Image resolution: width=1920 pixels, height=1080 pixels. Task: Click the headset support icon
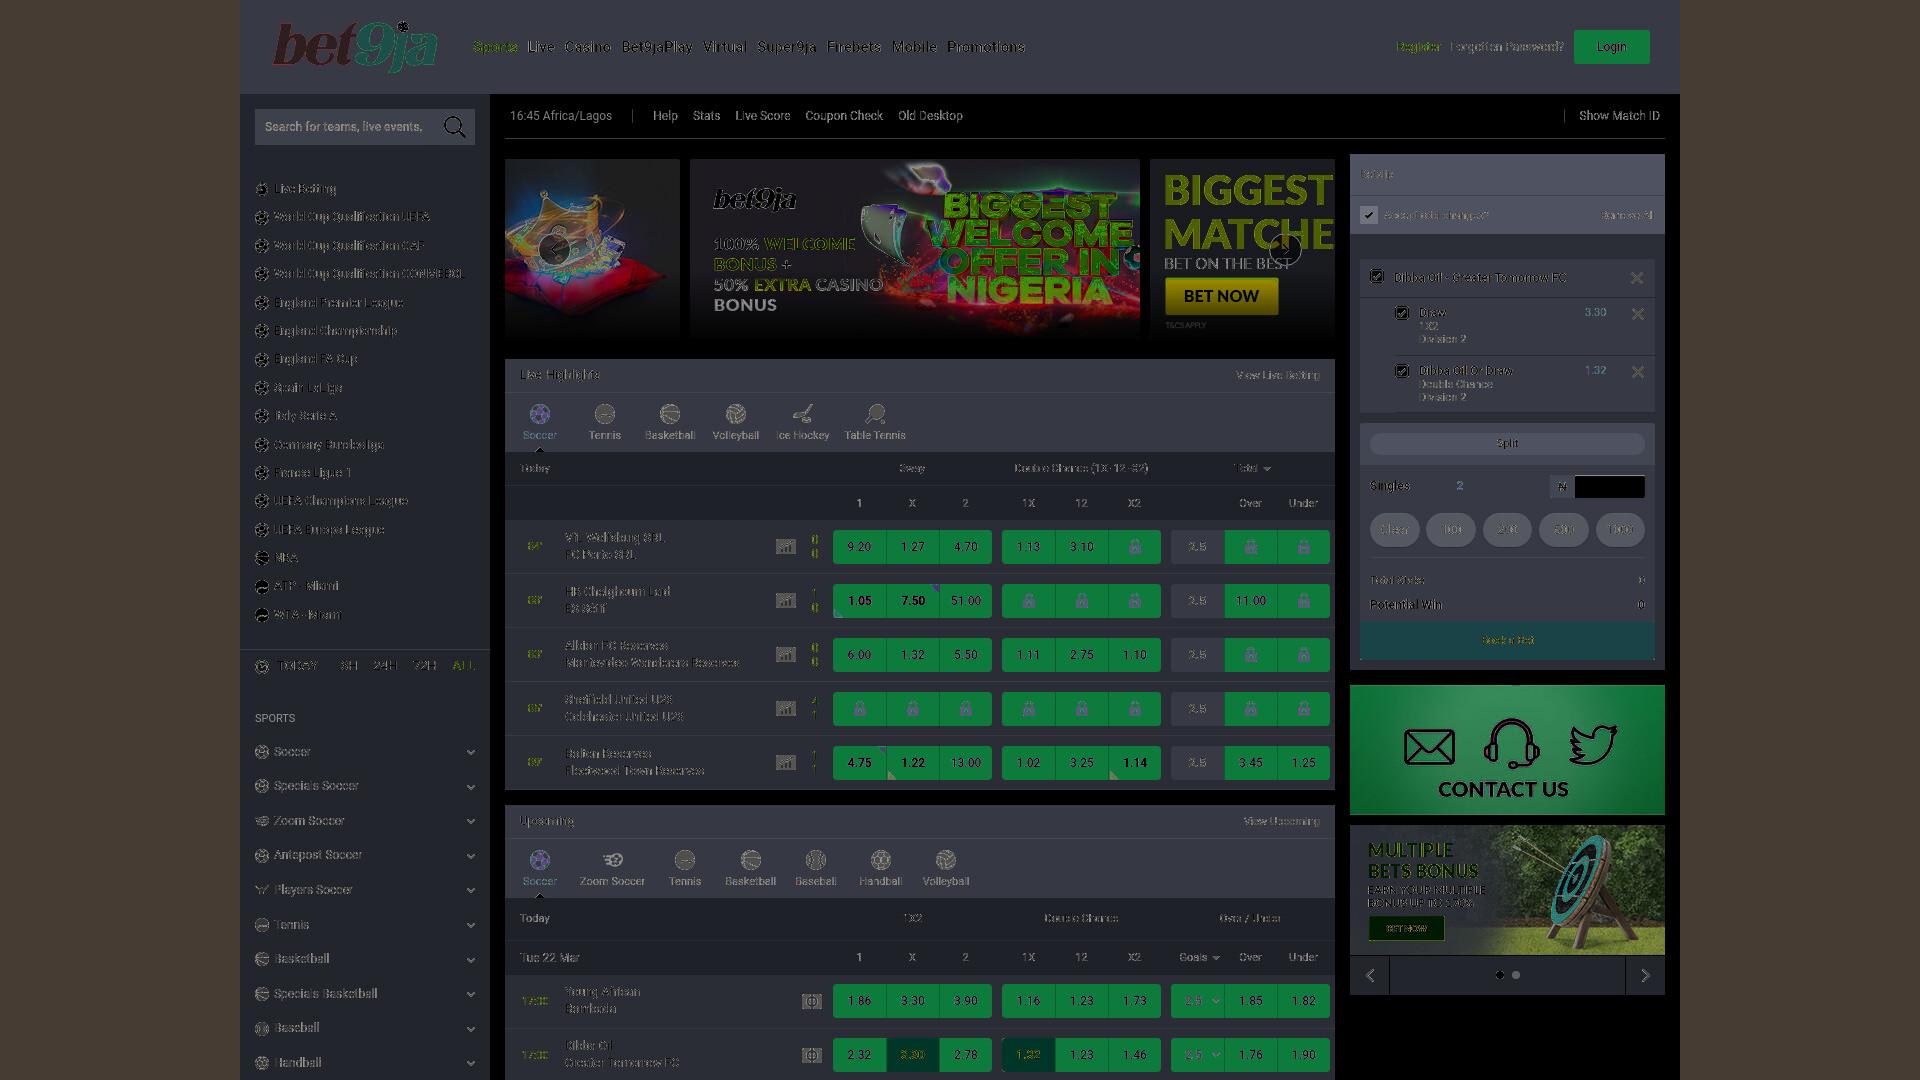(x=1511, y=745)
